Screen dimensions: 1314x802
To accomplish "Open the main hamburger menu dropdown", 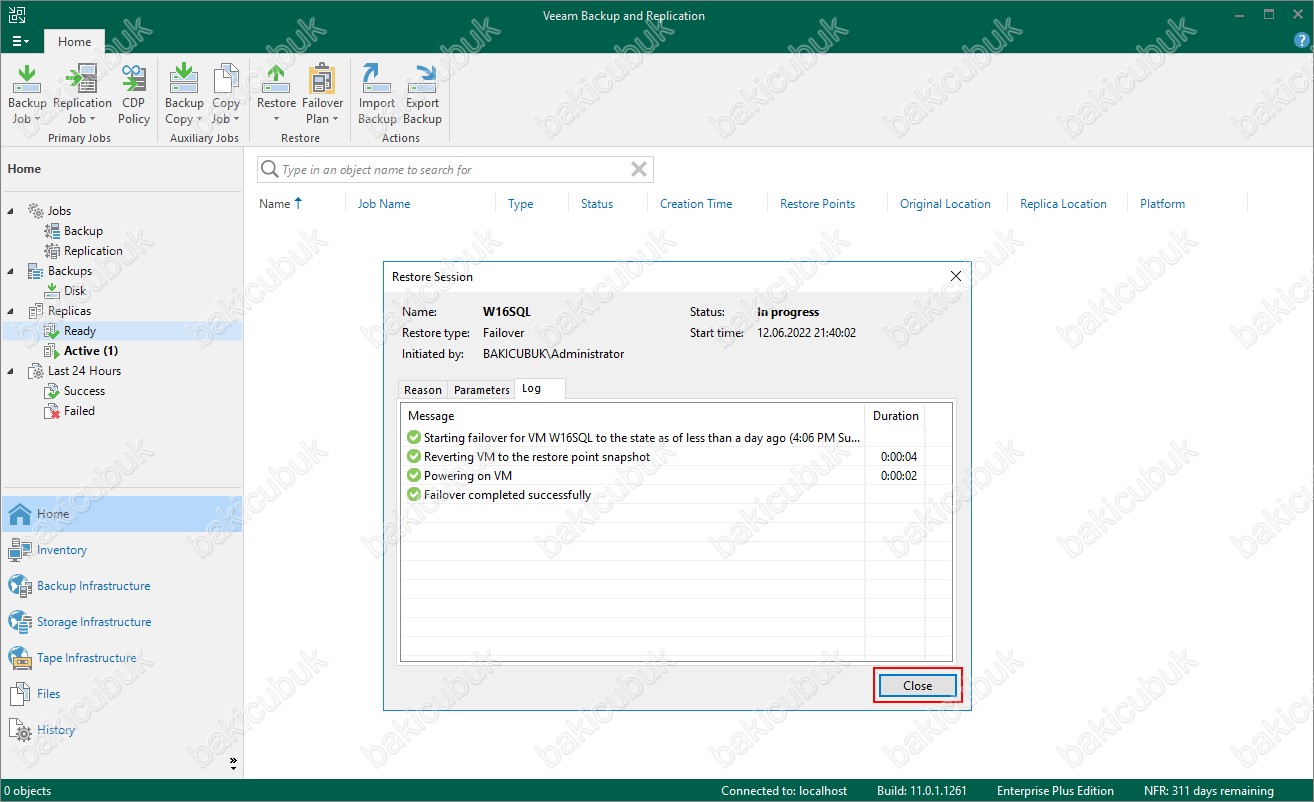I will pyautogui.click(x=20, y=41).
